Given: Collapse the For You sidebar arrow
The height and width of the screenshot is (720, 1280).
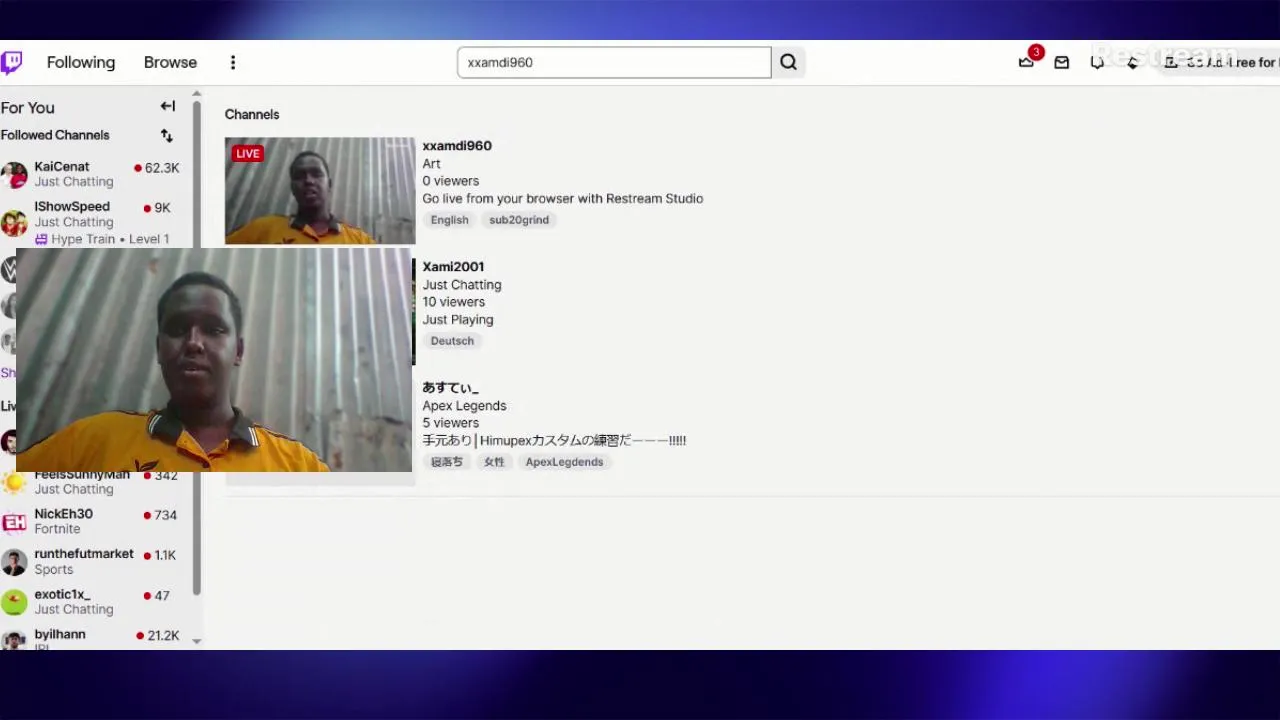Looking at the screenshot, I should click(x=168, y=106).
